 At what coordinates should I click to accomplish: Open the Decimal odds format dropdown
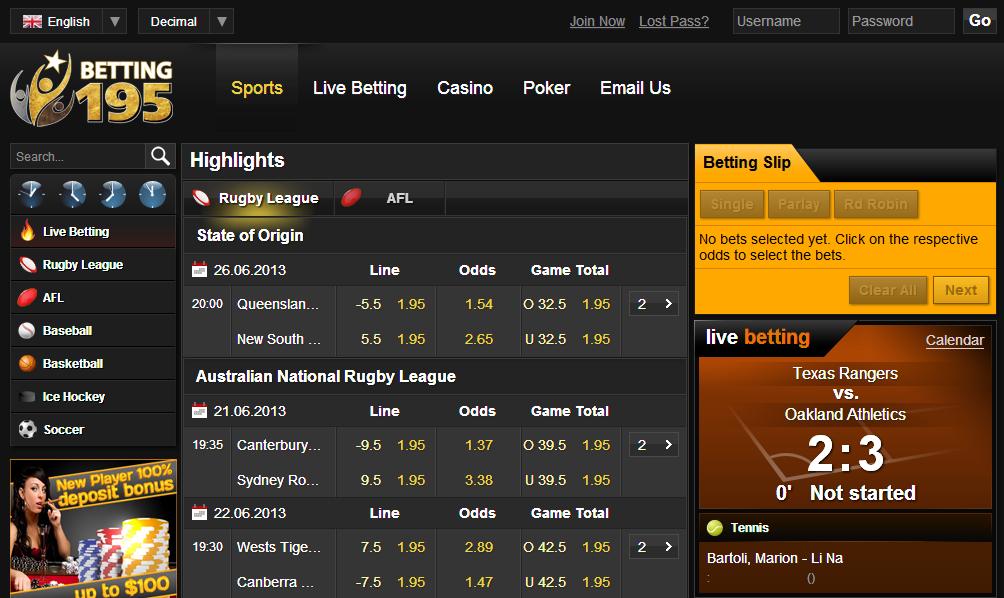224,20
